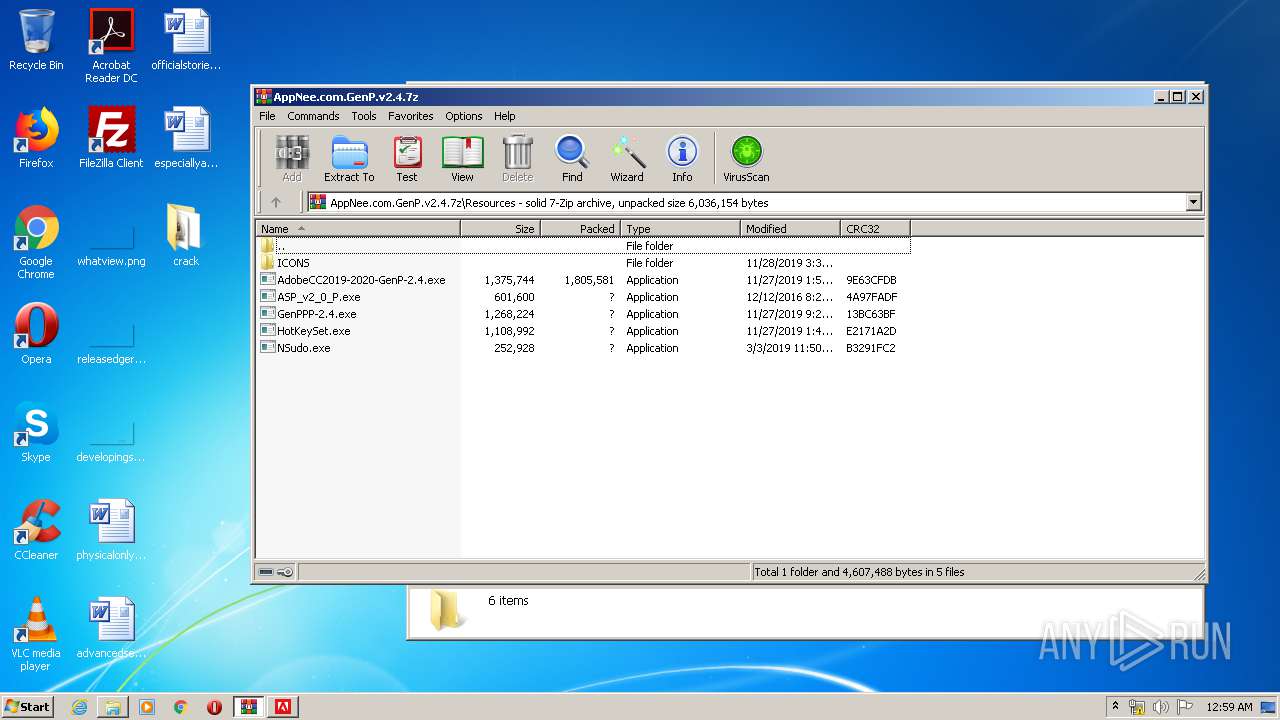Run VirusScan from the toolbar
The width and height of the screenshot is (1280, 720).
point(746,159)
